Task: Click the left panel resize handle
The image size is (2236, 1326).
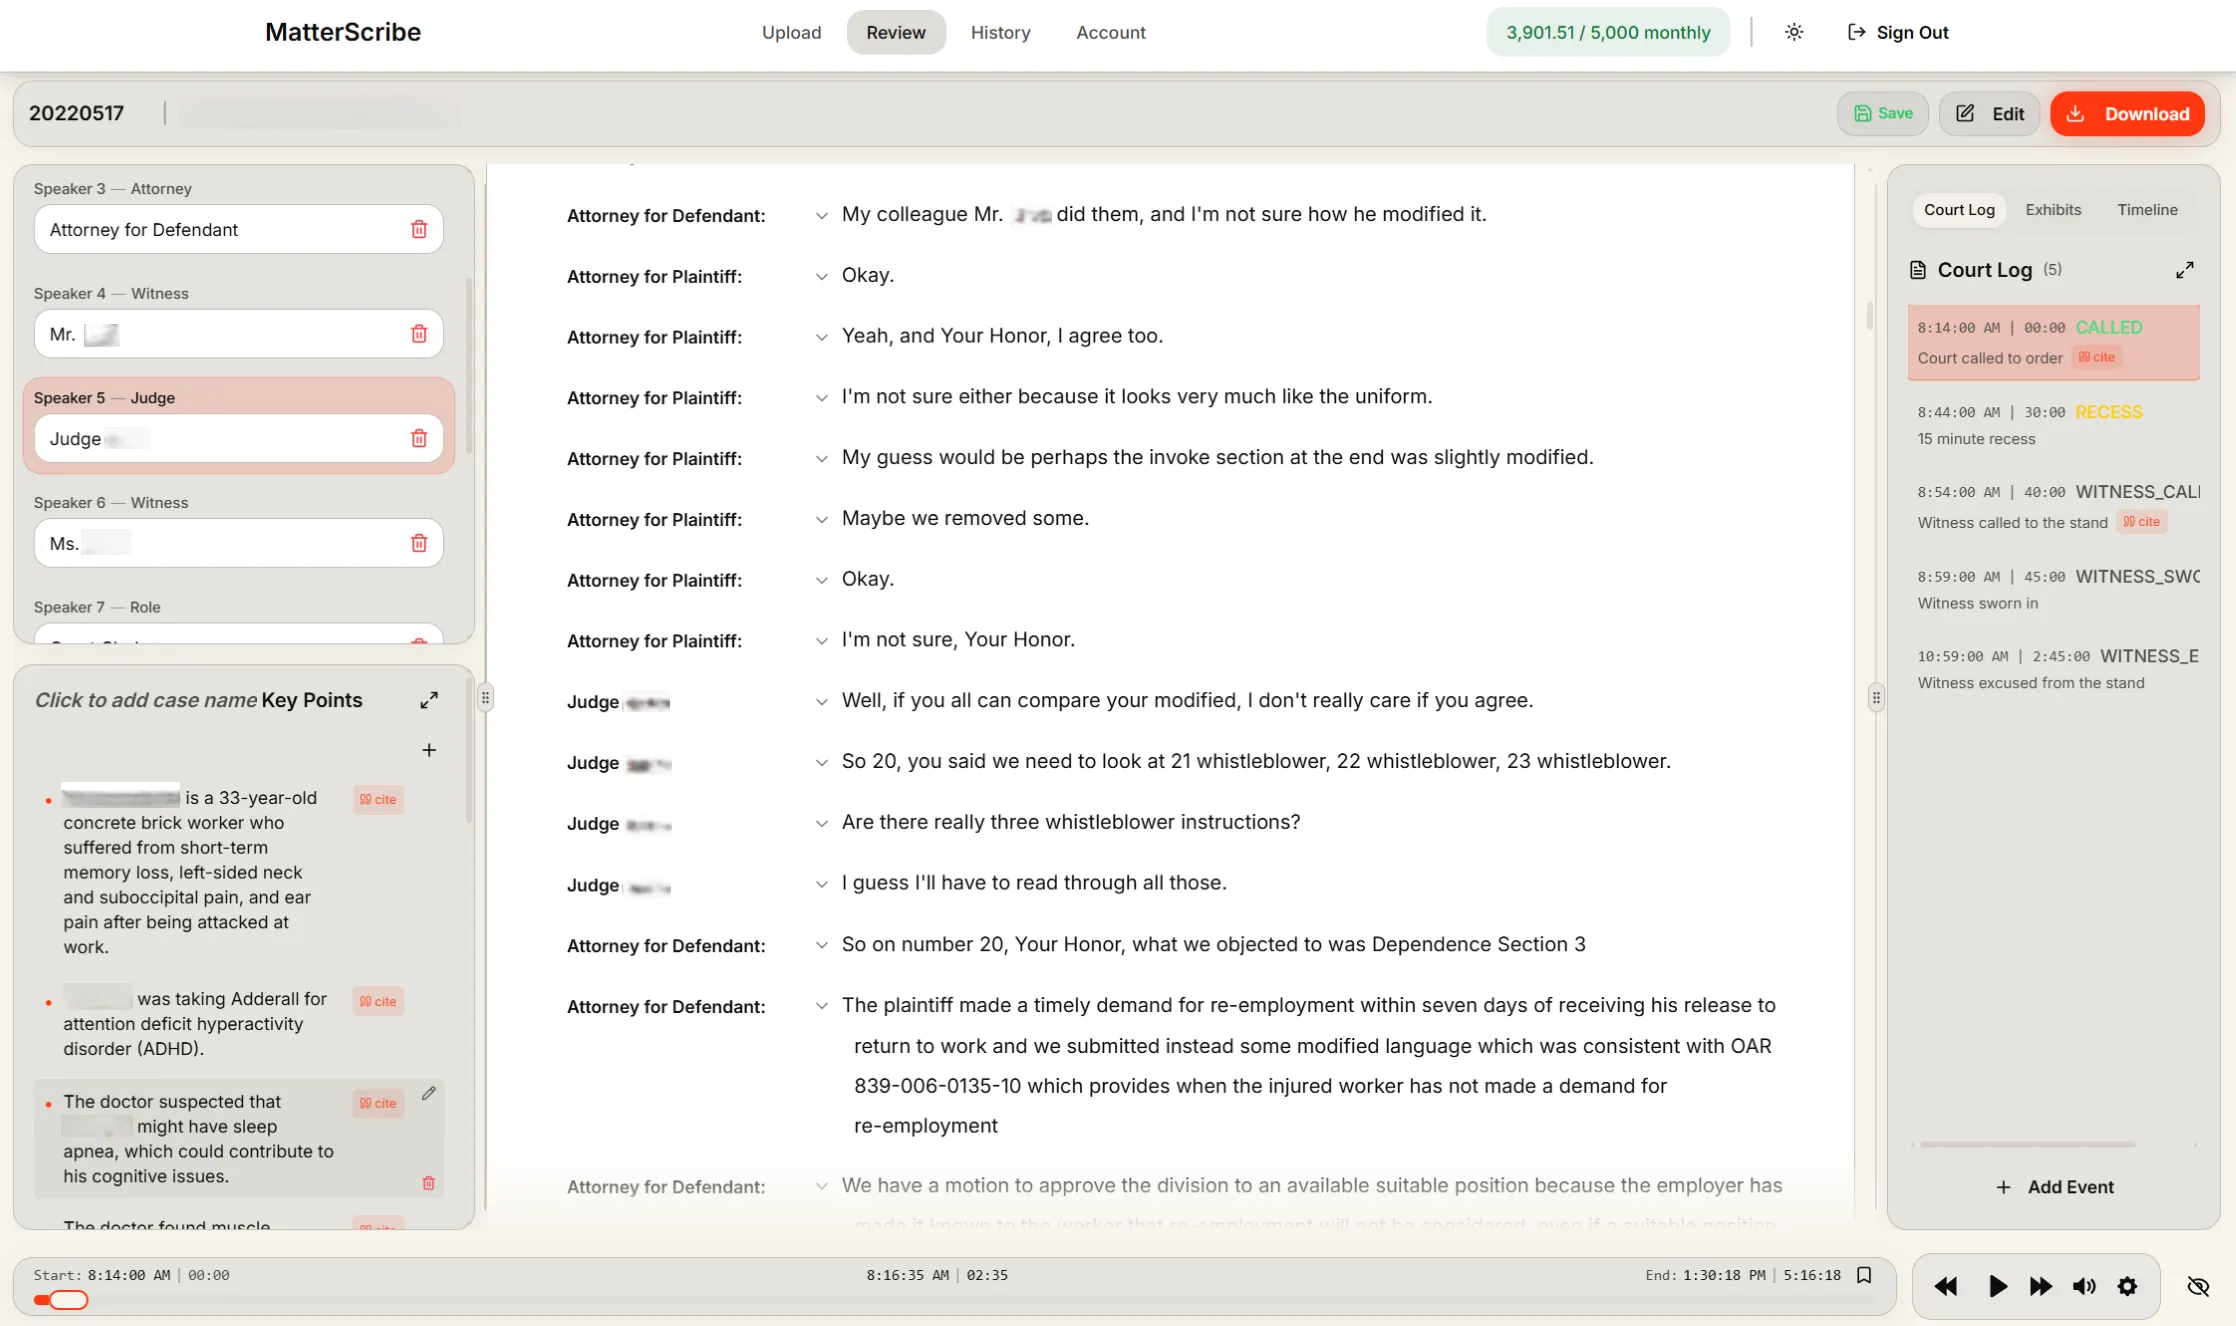Action: coord(485,697)
